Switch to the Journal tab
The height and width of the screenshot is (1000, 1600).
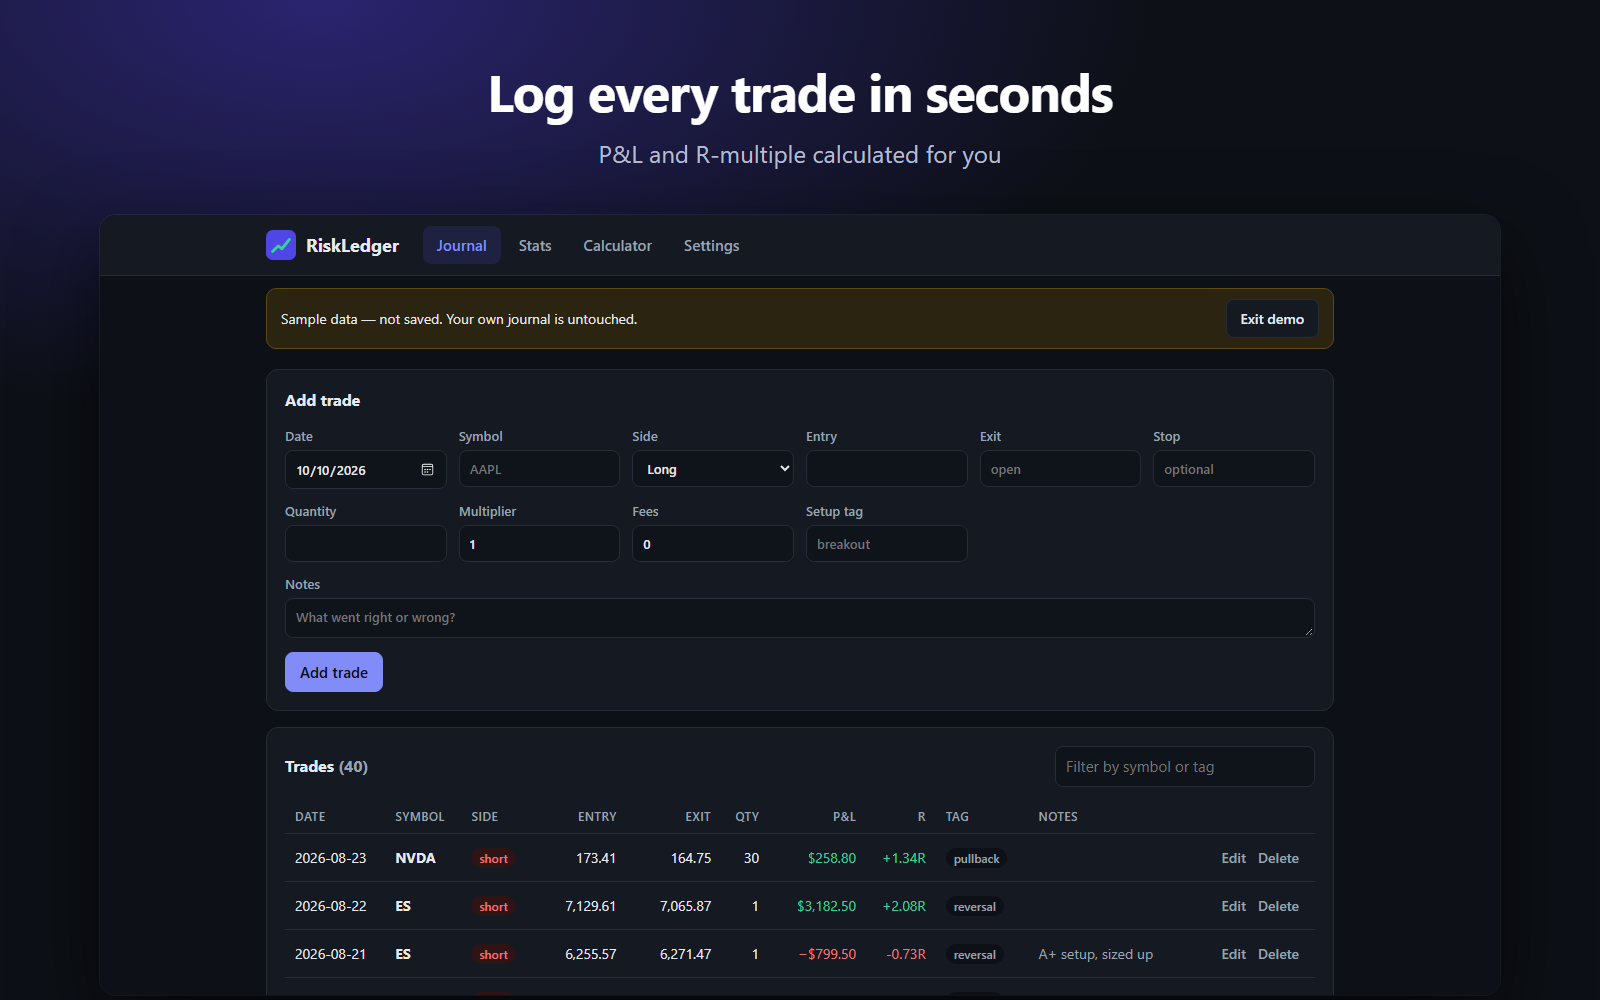click(461, 245)
